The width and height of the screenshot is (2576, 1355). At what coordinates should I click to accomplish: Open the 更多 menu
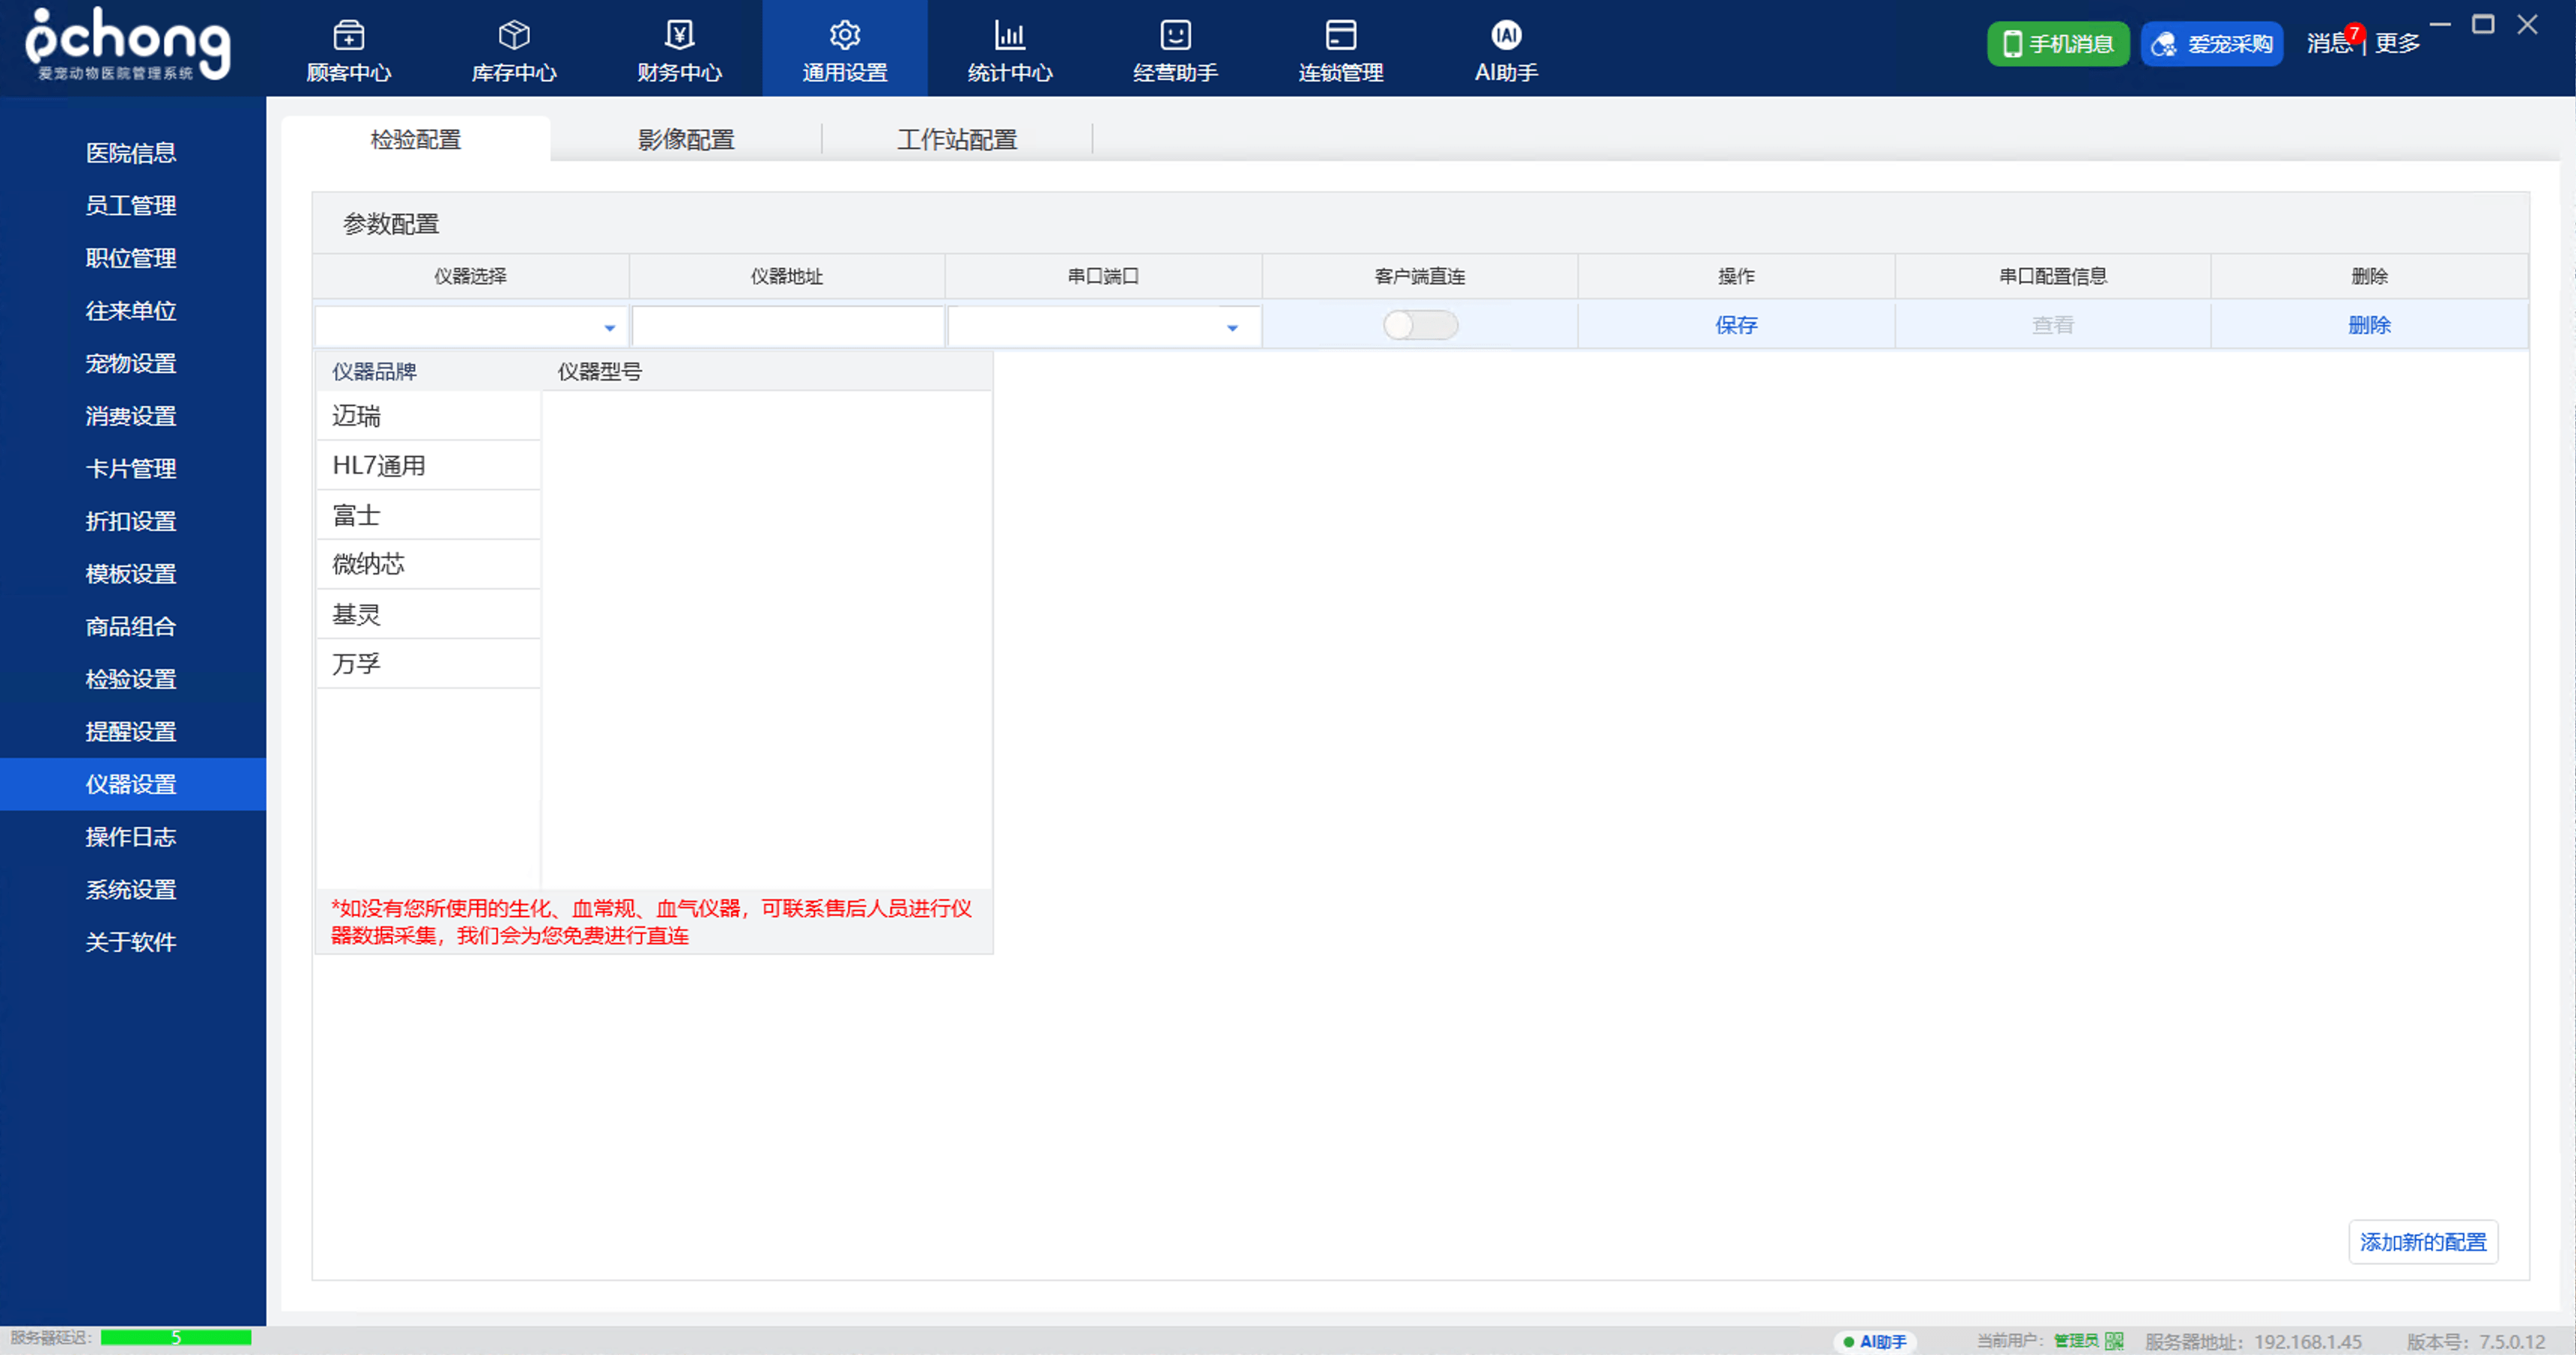tap(2397, 43)
